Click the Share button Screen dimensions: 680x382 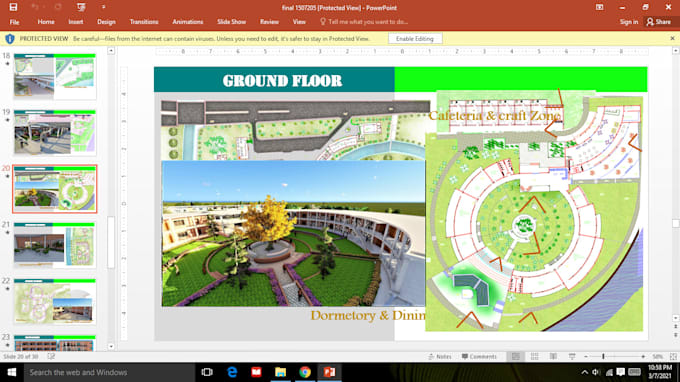(x=658, y=22)
